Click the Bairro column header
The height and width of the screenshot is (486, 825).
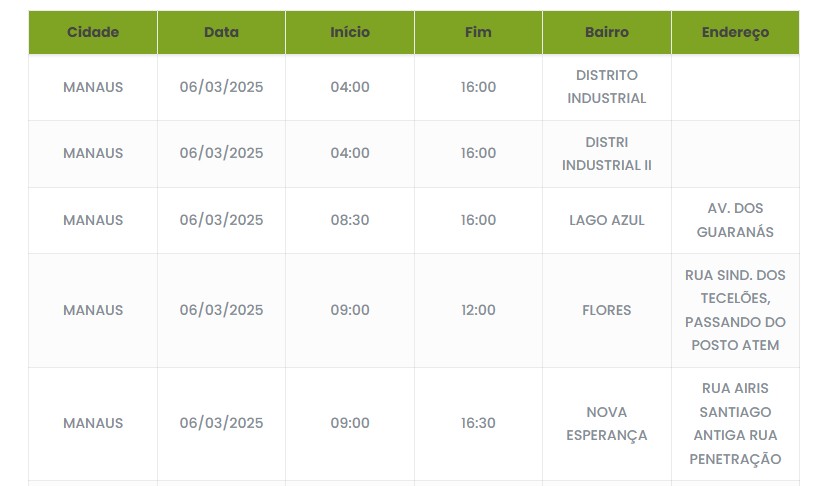607,32
